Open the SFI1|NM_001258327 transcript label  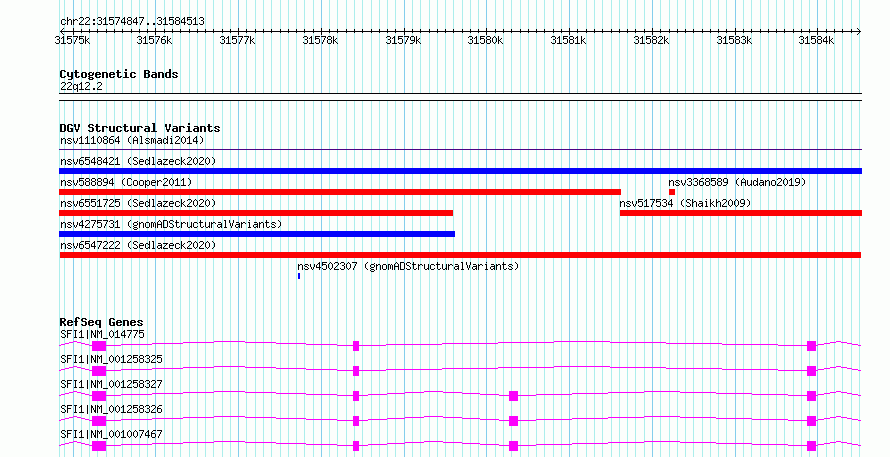click(111, 384)
